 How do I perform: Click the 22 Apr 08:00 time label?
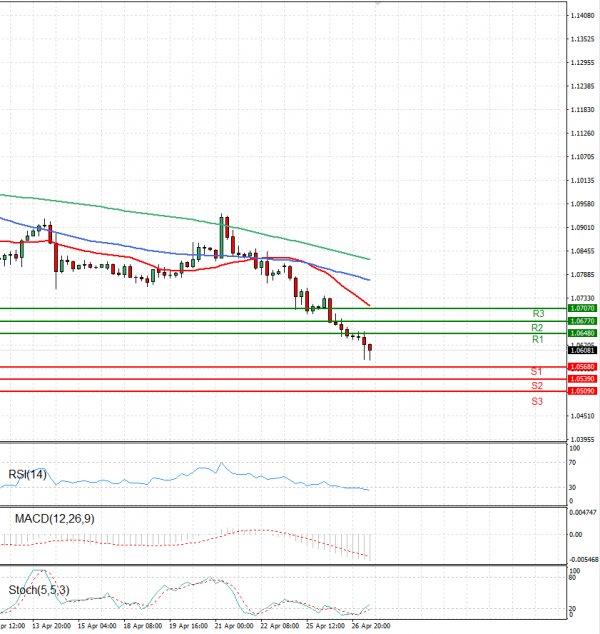280,626
